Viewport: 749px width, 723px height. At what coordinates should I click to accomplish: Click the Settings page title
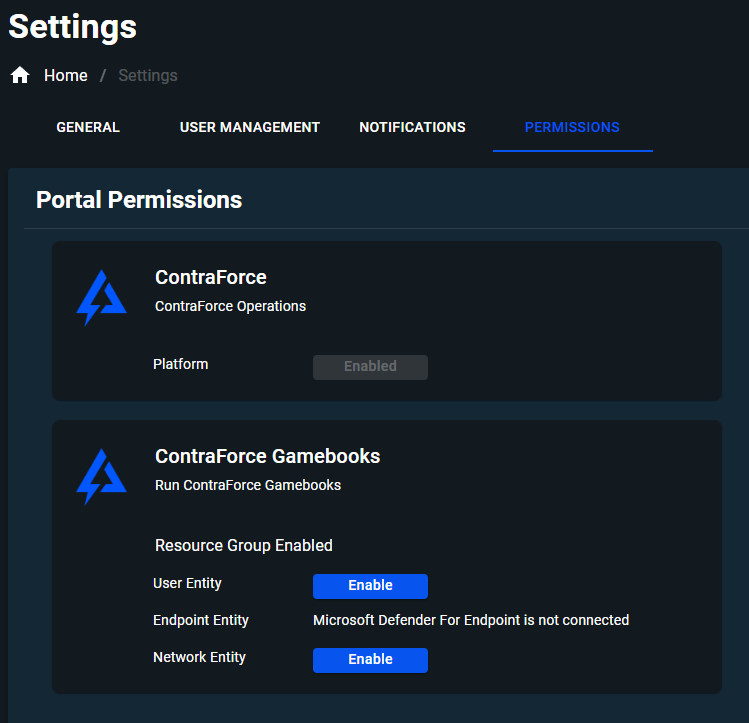73,27
